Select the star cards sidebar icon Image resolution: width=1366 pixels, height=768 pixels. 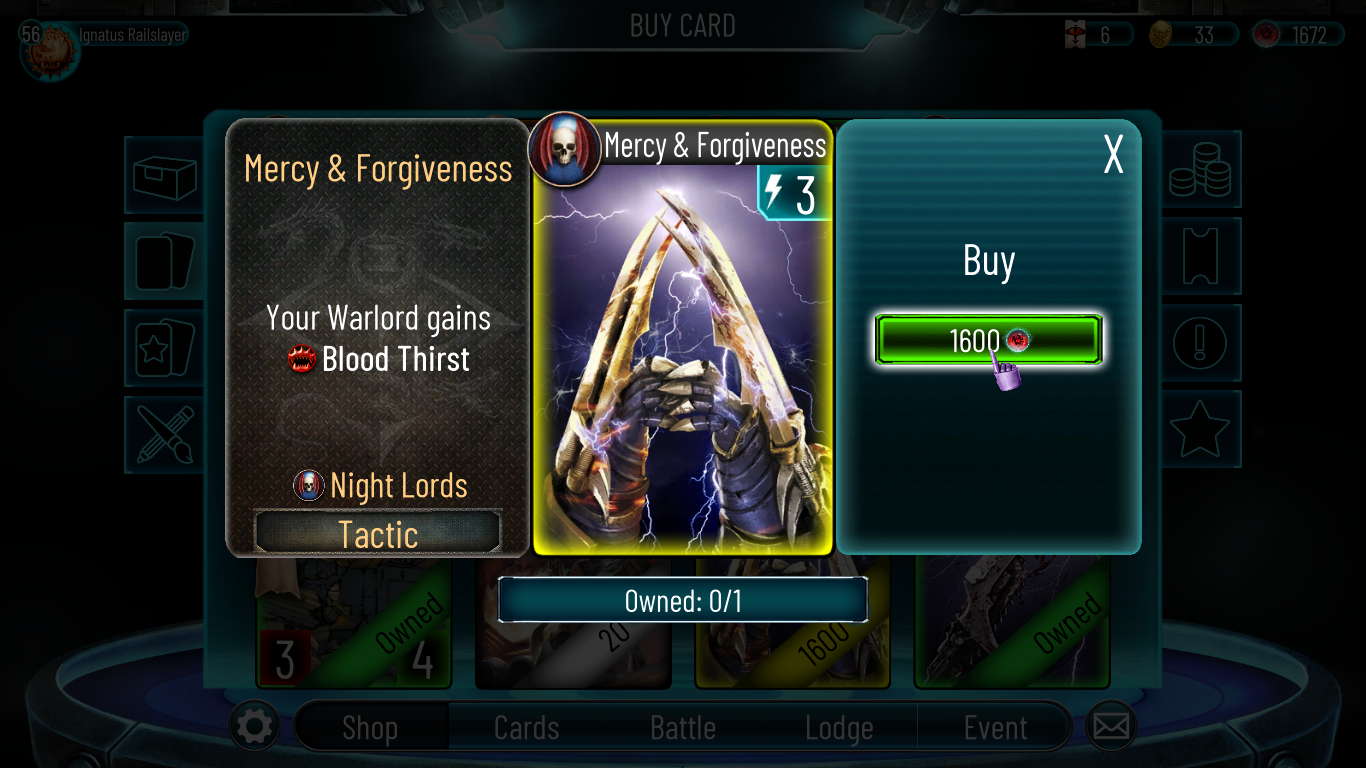click(165, 347)
